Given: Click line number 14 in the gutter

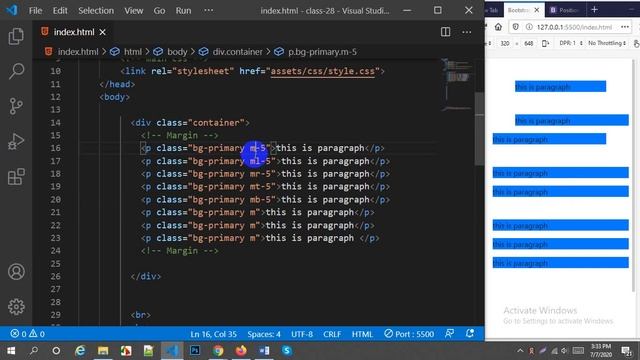Looking at the screenshot, I should [x=56, y=122].
